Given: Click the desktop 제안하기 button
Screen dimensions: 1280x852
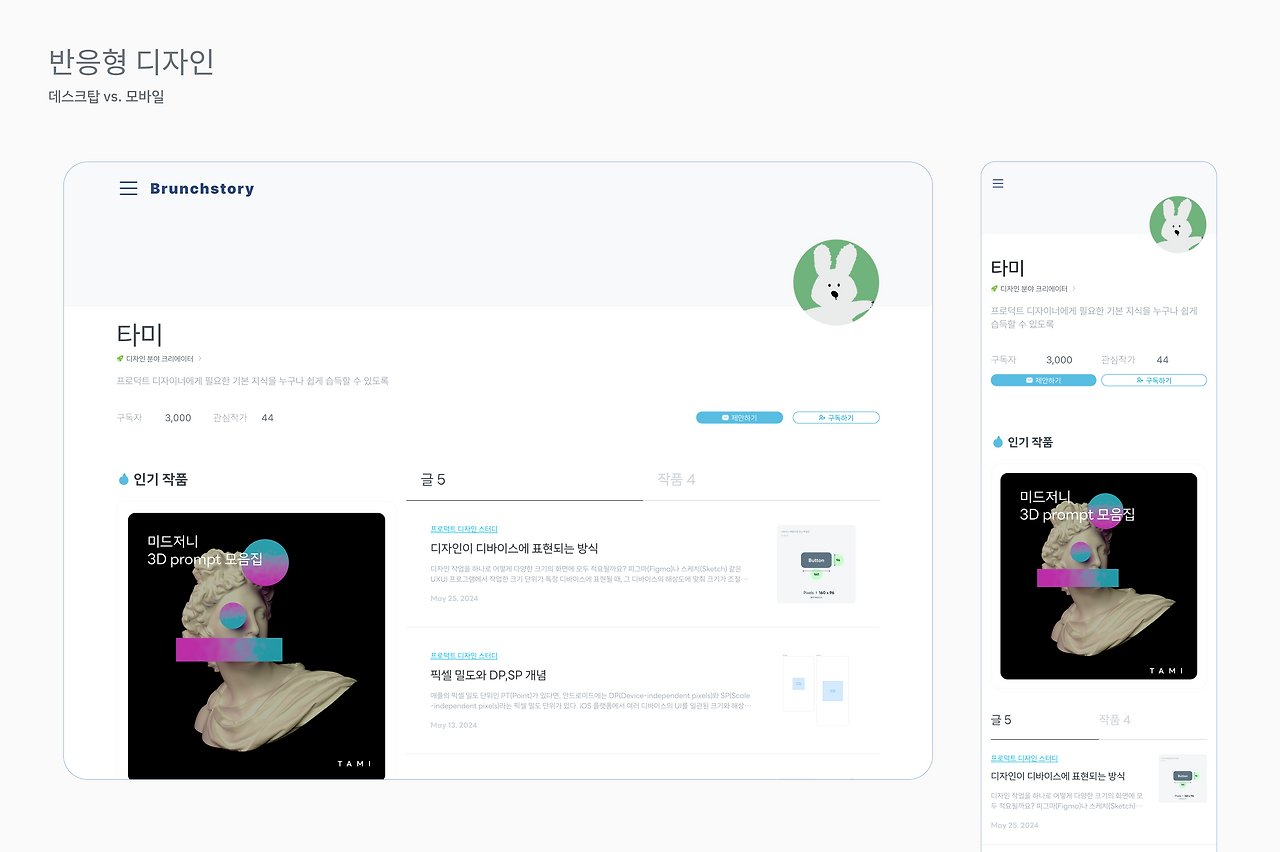Looking at the screenshot, I should click(739, 418).
